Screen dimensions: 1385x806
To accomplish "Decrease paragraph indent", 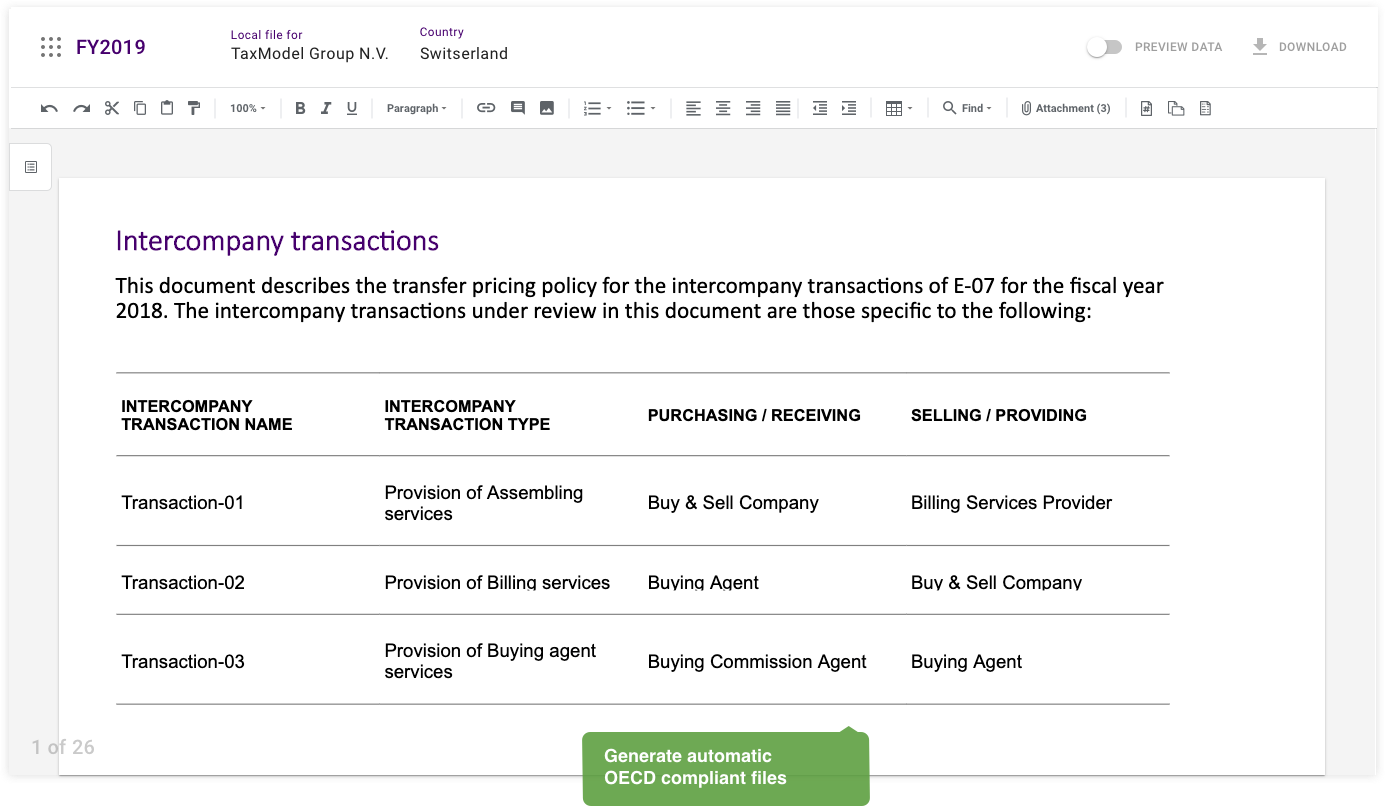I will tap(820, 108).
